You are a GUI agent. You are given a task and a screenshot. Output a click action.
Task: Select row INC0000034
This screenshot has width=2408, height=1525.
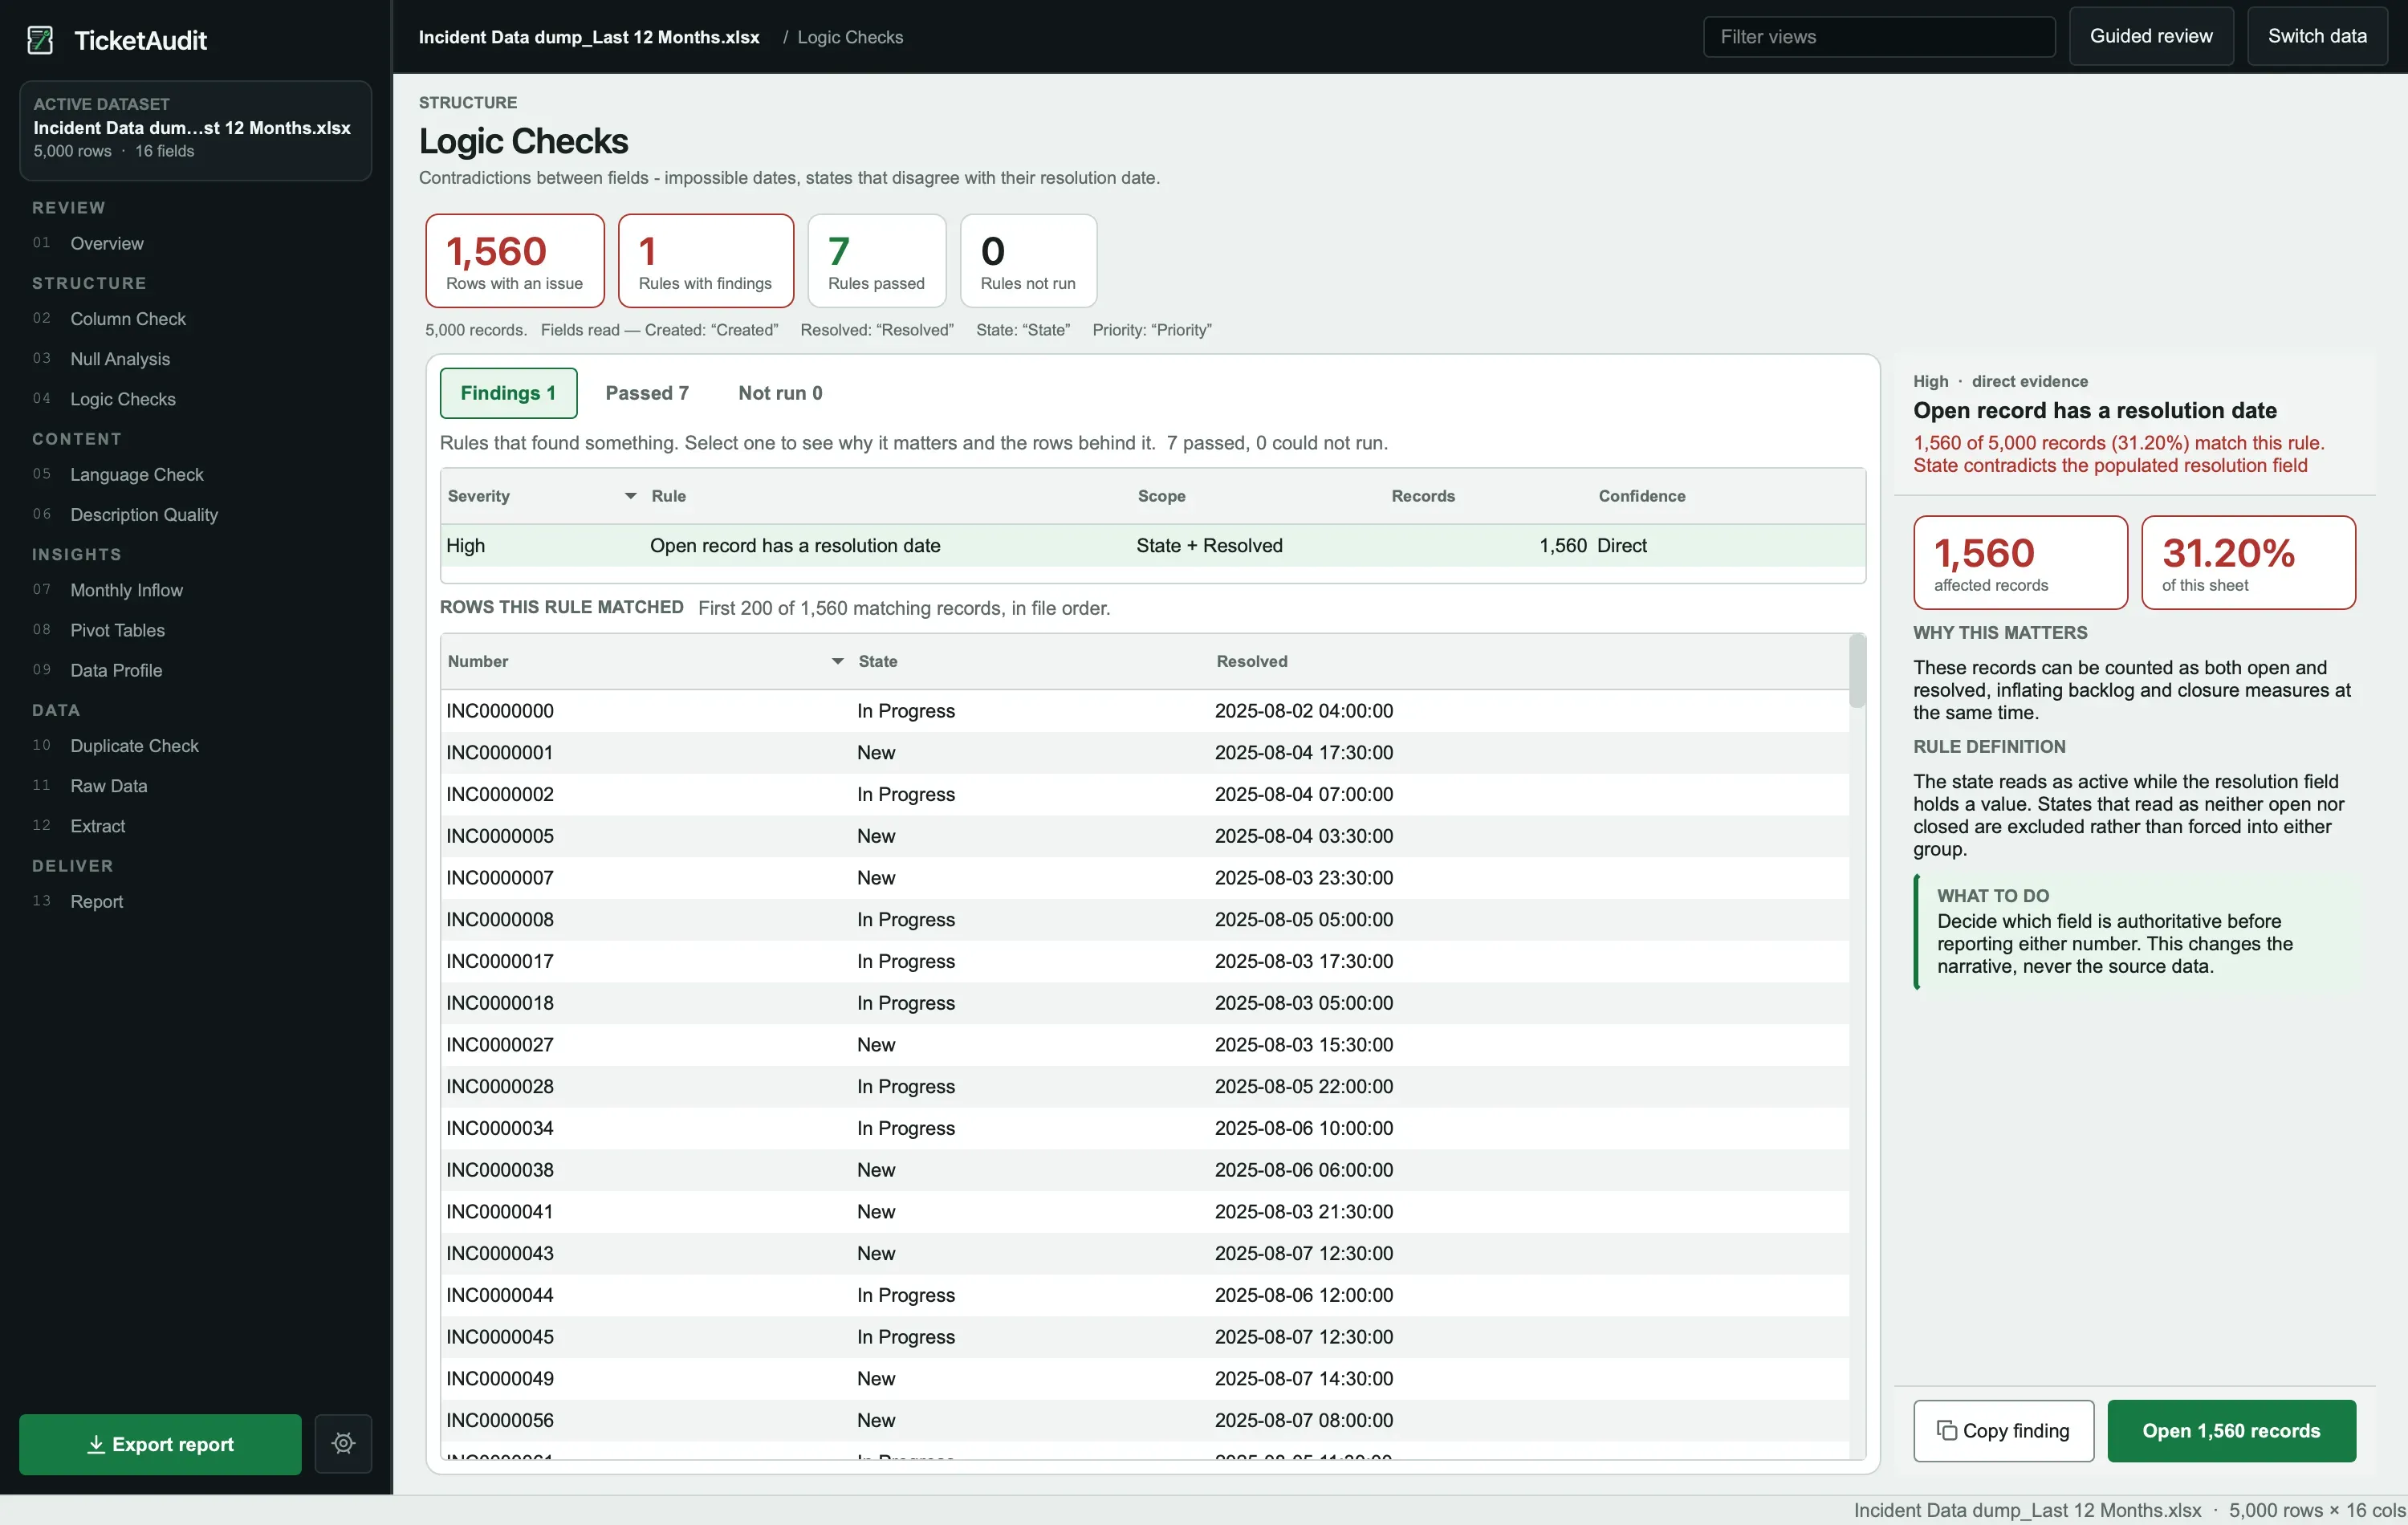pyautogui.click(x=1145, y=1128)
